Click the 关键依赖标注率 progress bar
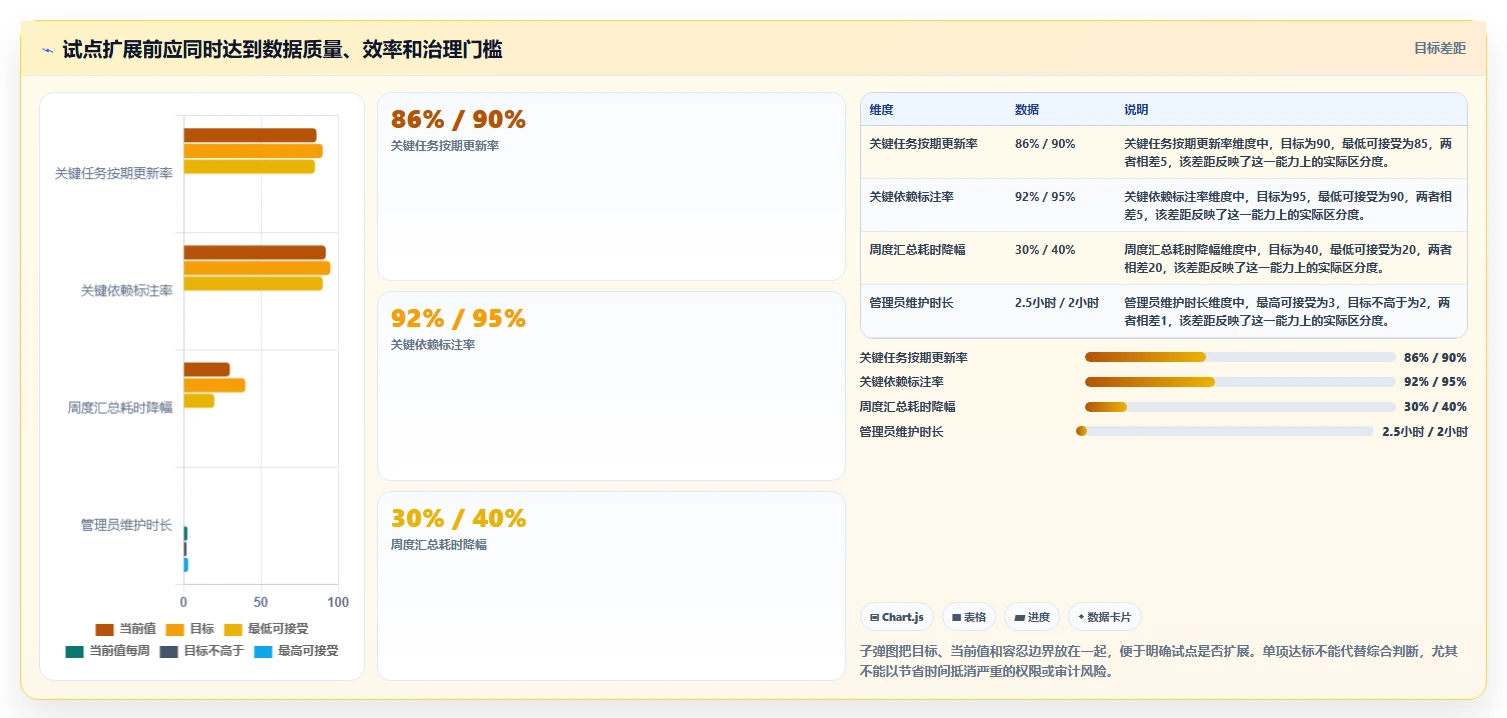 [x=1240, y=382]
